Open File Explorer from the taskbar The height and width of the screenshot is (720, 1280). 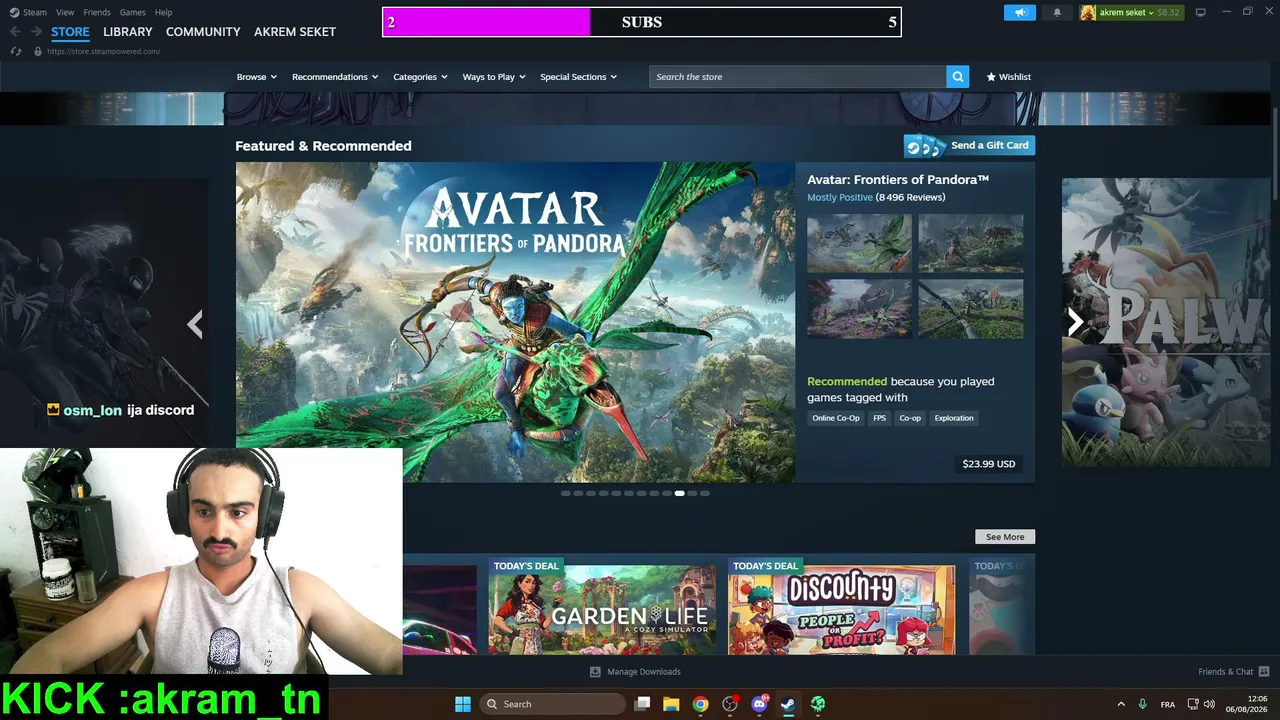click(x=671, y=704)
